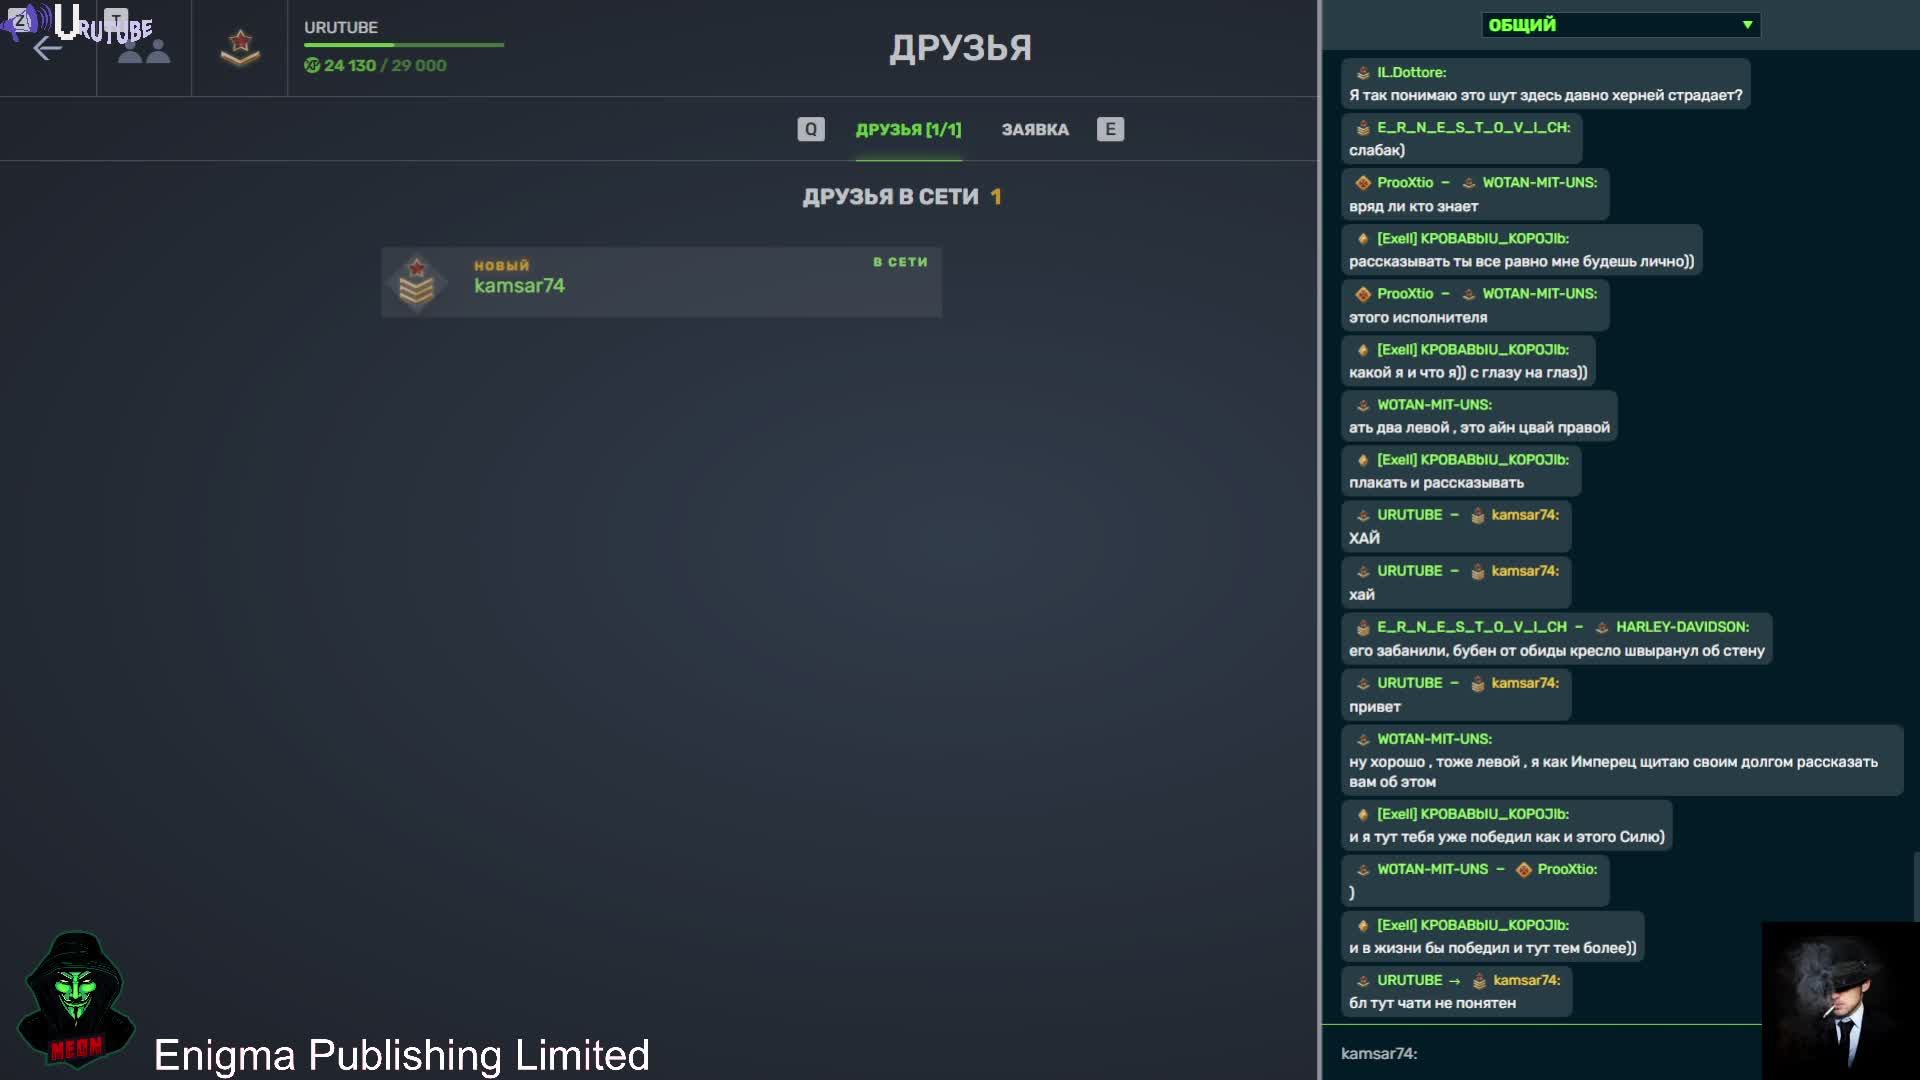The height and width of the screenshot is (1080, 1920).
Task: Click the ProoXtio name in last message
Action: pos(1566,869)
